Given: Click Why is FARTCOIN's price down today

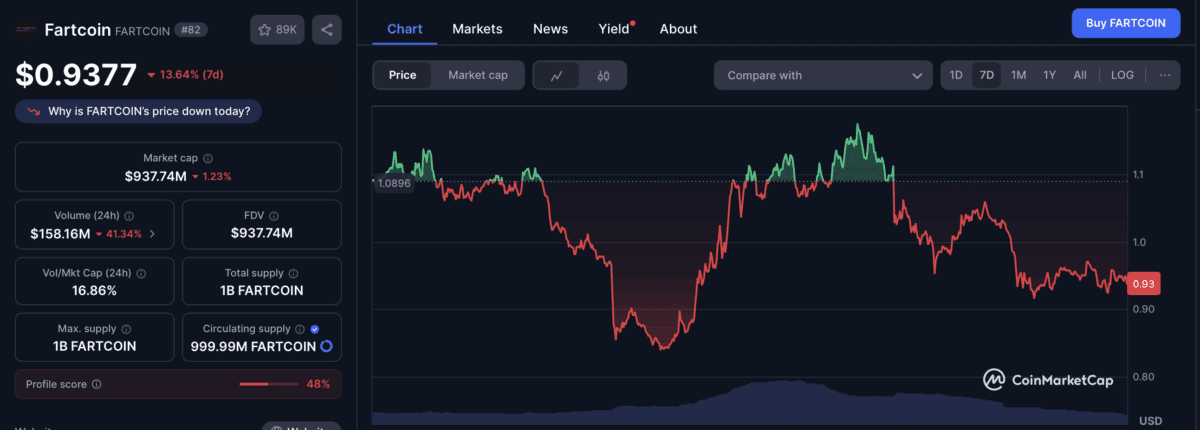Looking at the screenshot, I should click(138, 111).
